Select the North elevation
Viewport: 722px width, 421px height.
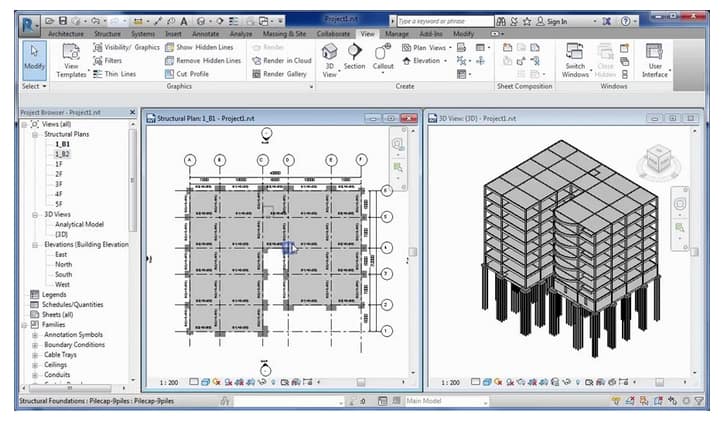point(64,264)
